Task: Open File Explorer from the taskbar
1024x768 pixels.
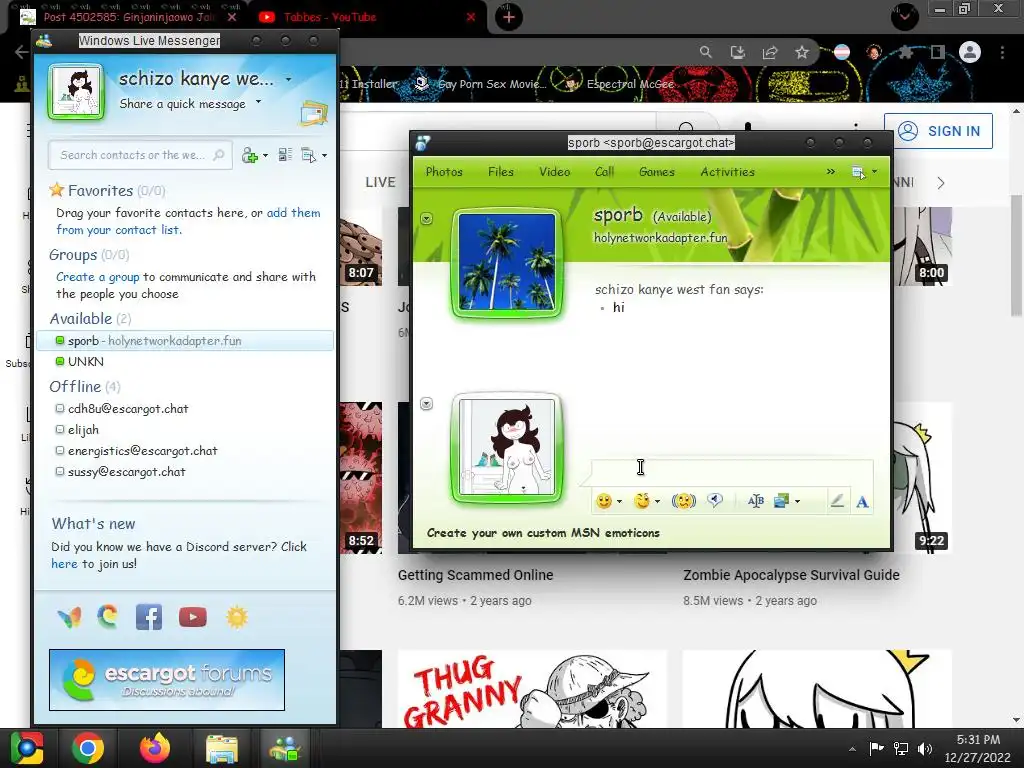Action: click(222, 748)
